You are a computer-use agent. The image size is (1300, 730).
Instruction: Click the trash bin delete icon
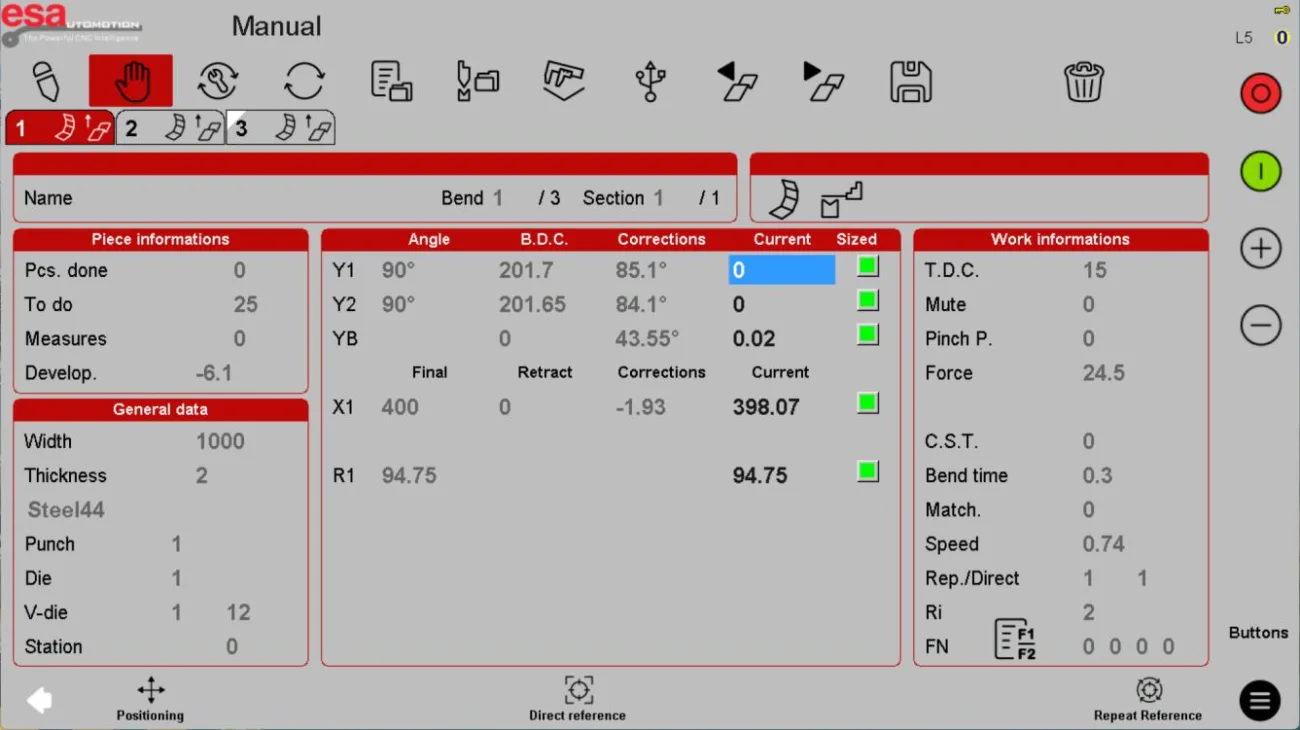point(1084,81)
